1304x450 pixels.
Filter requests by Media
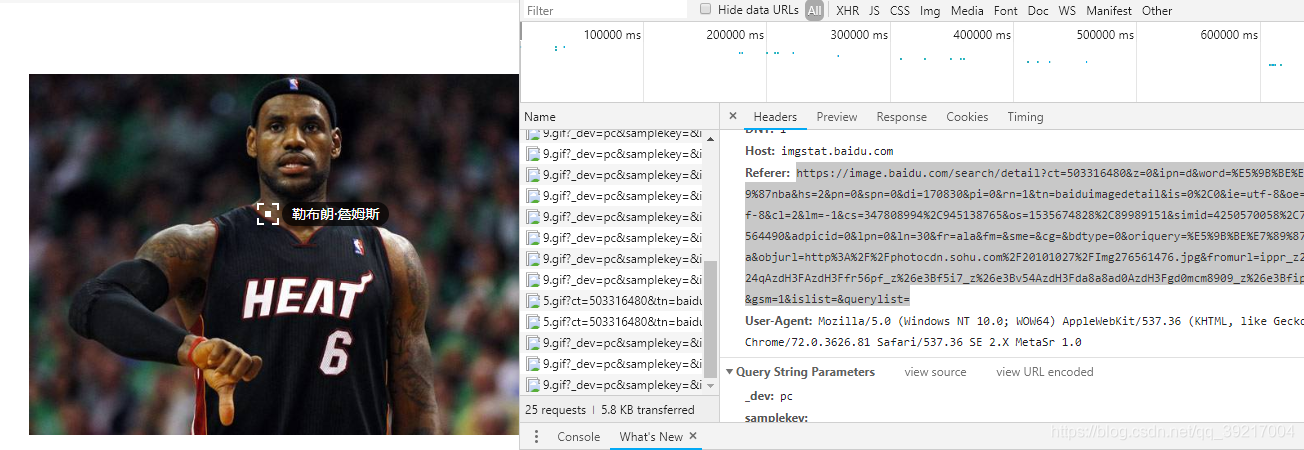tap(967, 10)
